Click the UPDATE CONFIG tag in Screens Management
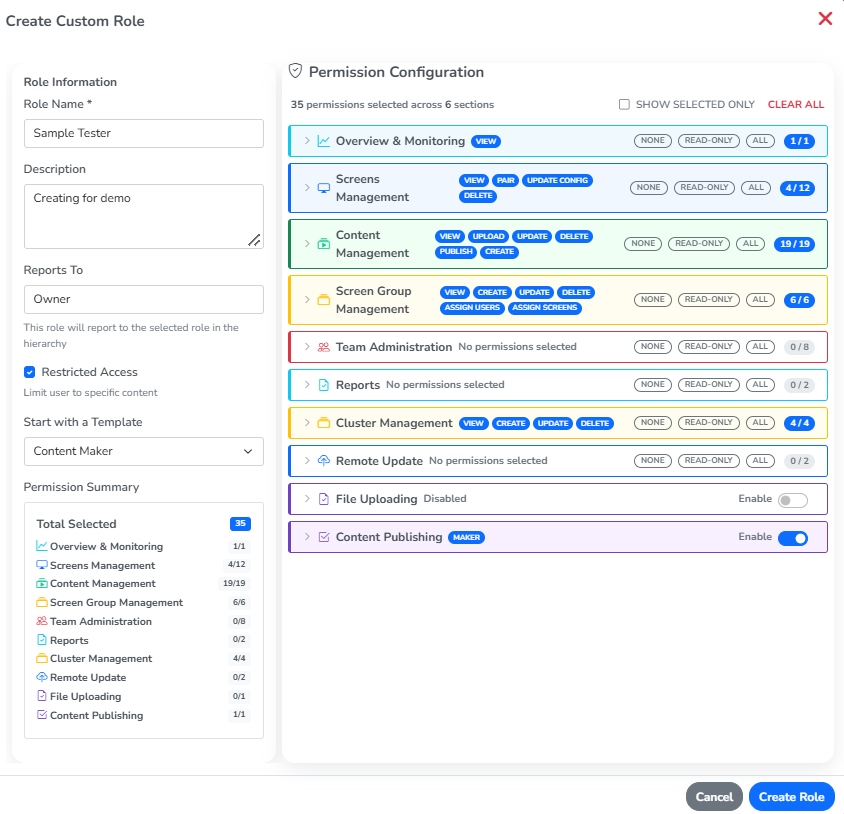 [x=557, y=180]
